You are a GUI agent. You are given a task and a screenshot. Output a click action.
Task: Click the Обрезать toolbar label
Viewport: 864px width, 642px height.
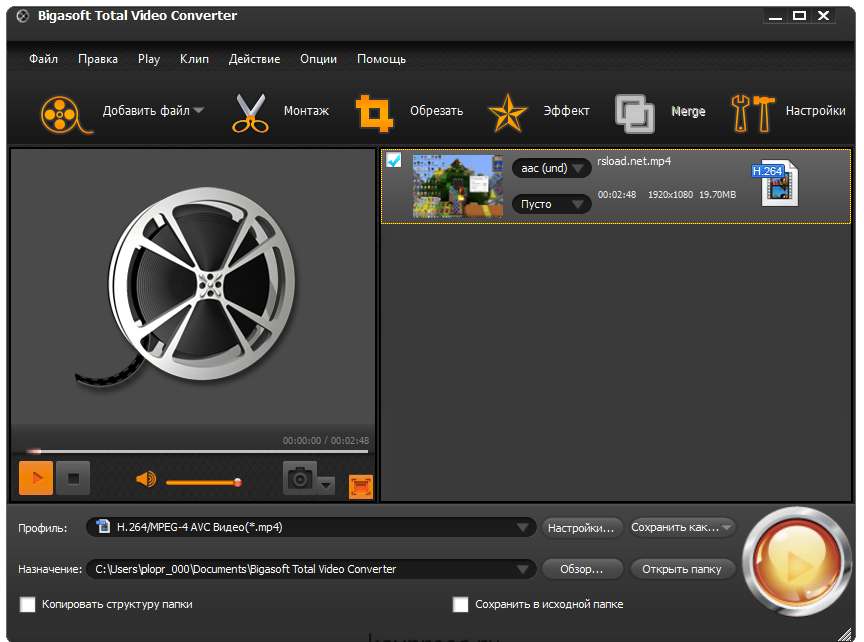click(x=436, y=111)
